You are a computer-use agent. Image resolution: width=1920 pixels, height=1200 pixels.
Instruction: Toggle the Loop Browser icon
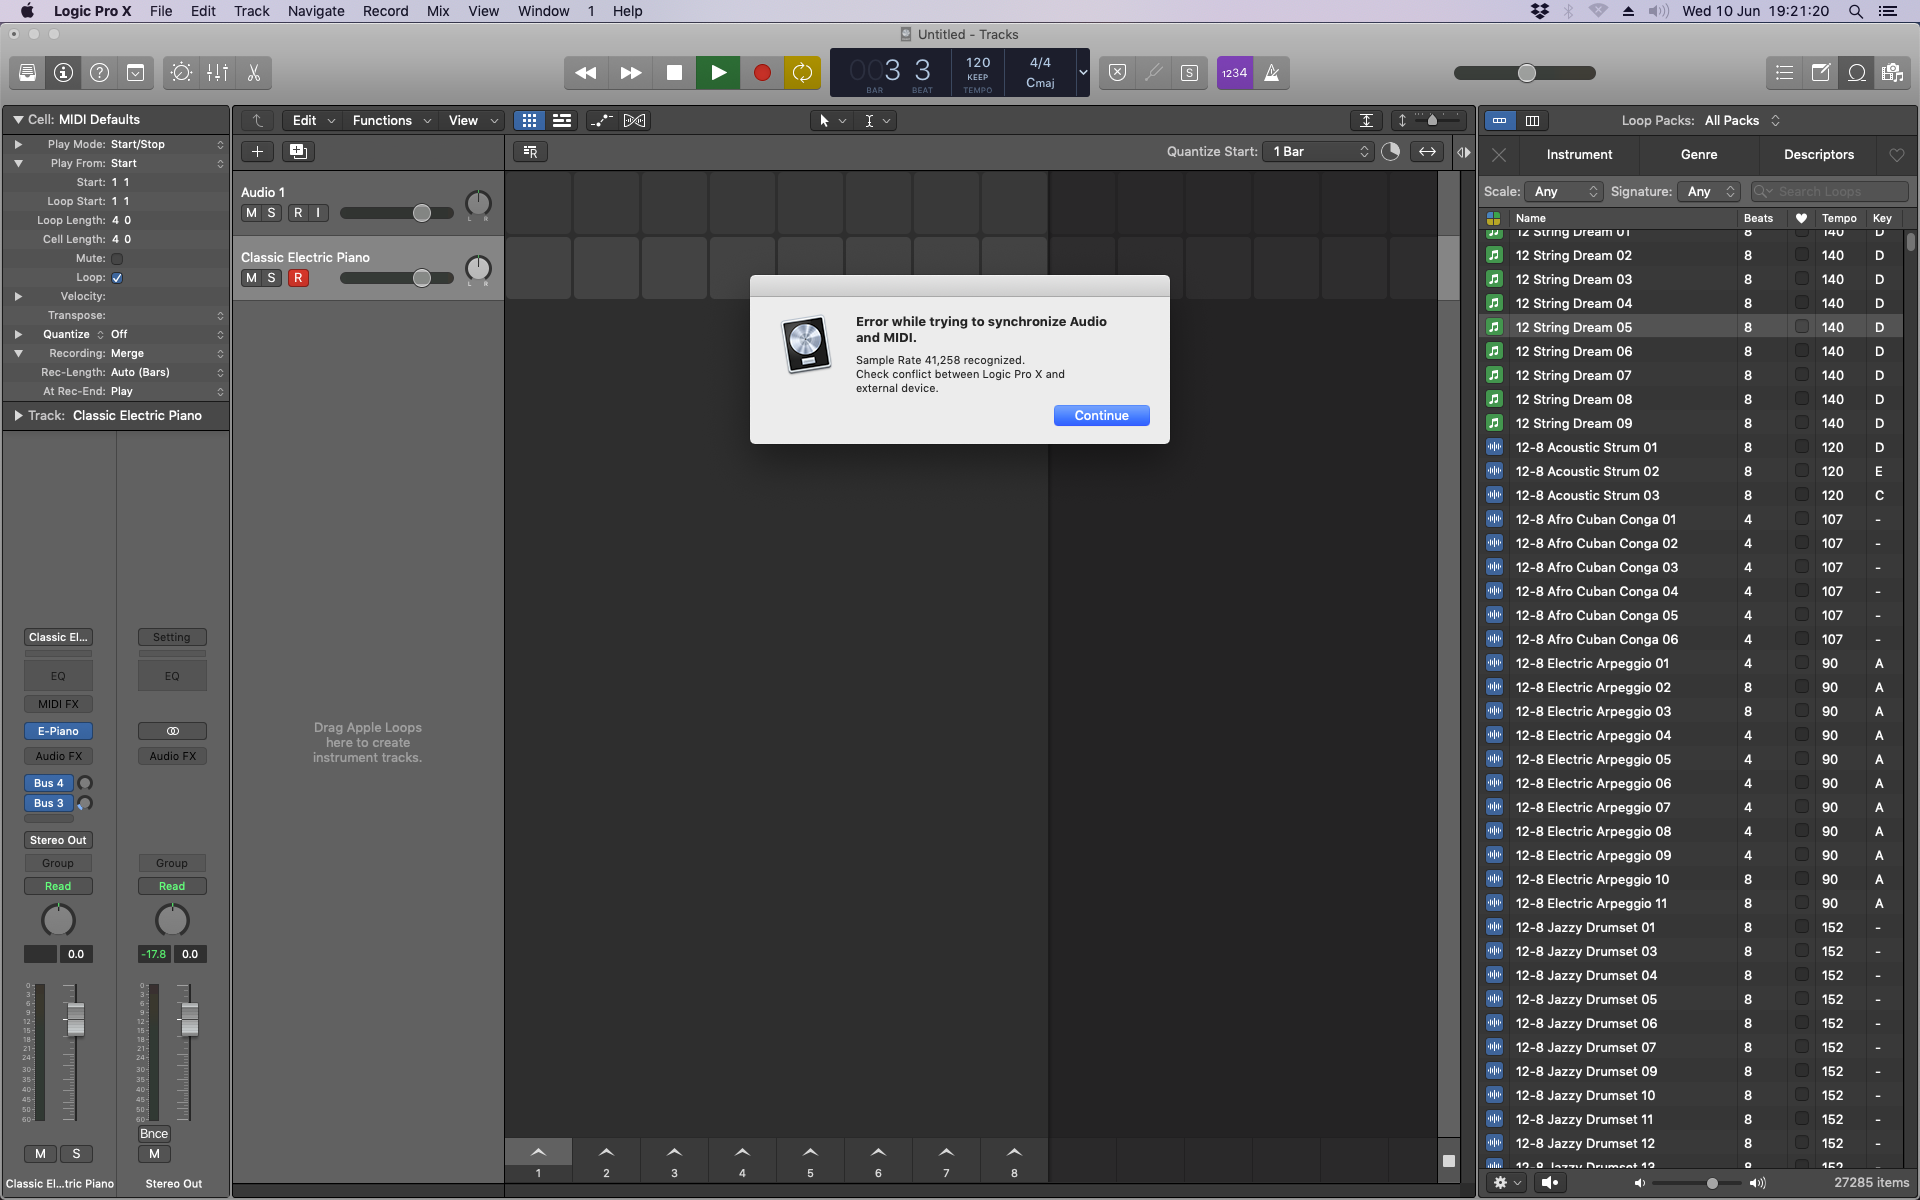(1857, 73)
